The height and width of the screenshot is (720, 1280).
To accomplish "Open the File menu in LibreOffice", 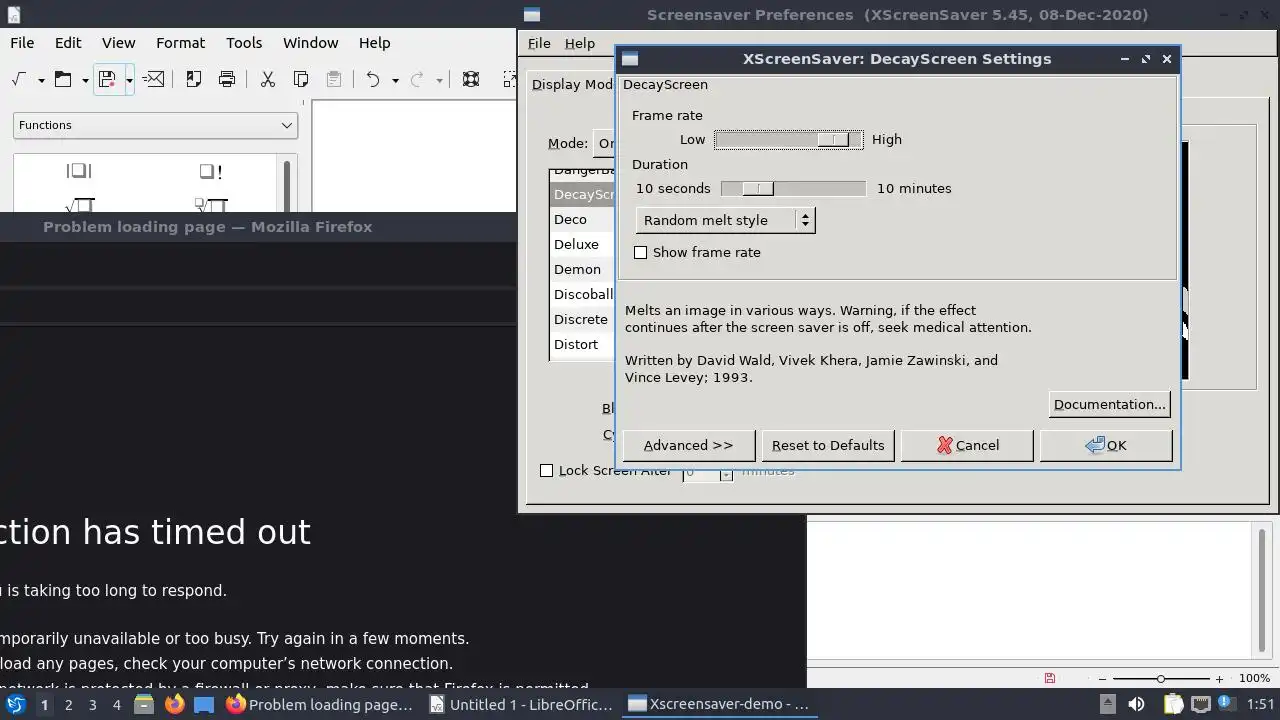I will coord(22,43).
